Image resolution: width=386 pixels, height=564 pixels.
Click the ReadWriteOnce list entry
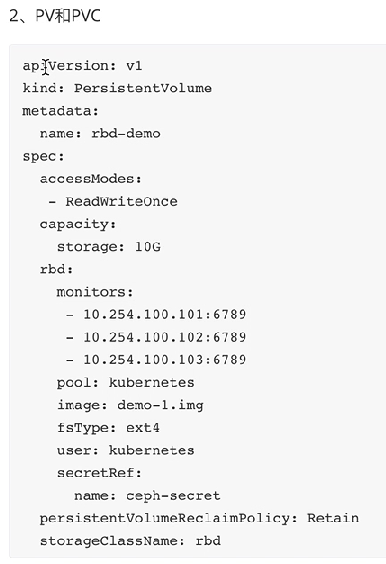(x=121, y=201)
